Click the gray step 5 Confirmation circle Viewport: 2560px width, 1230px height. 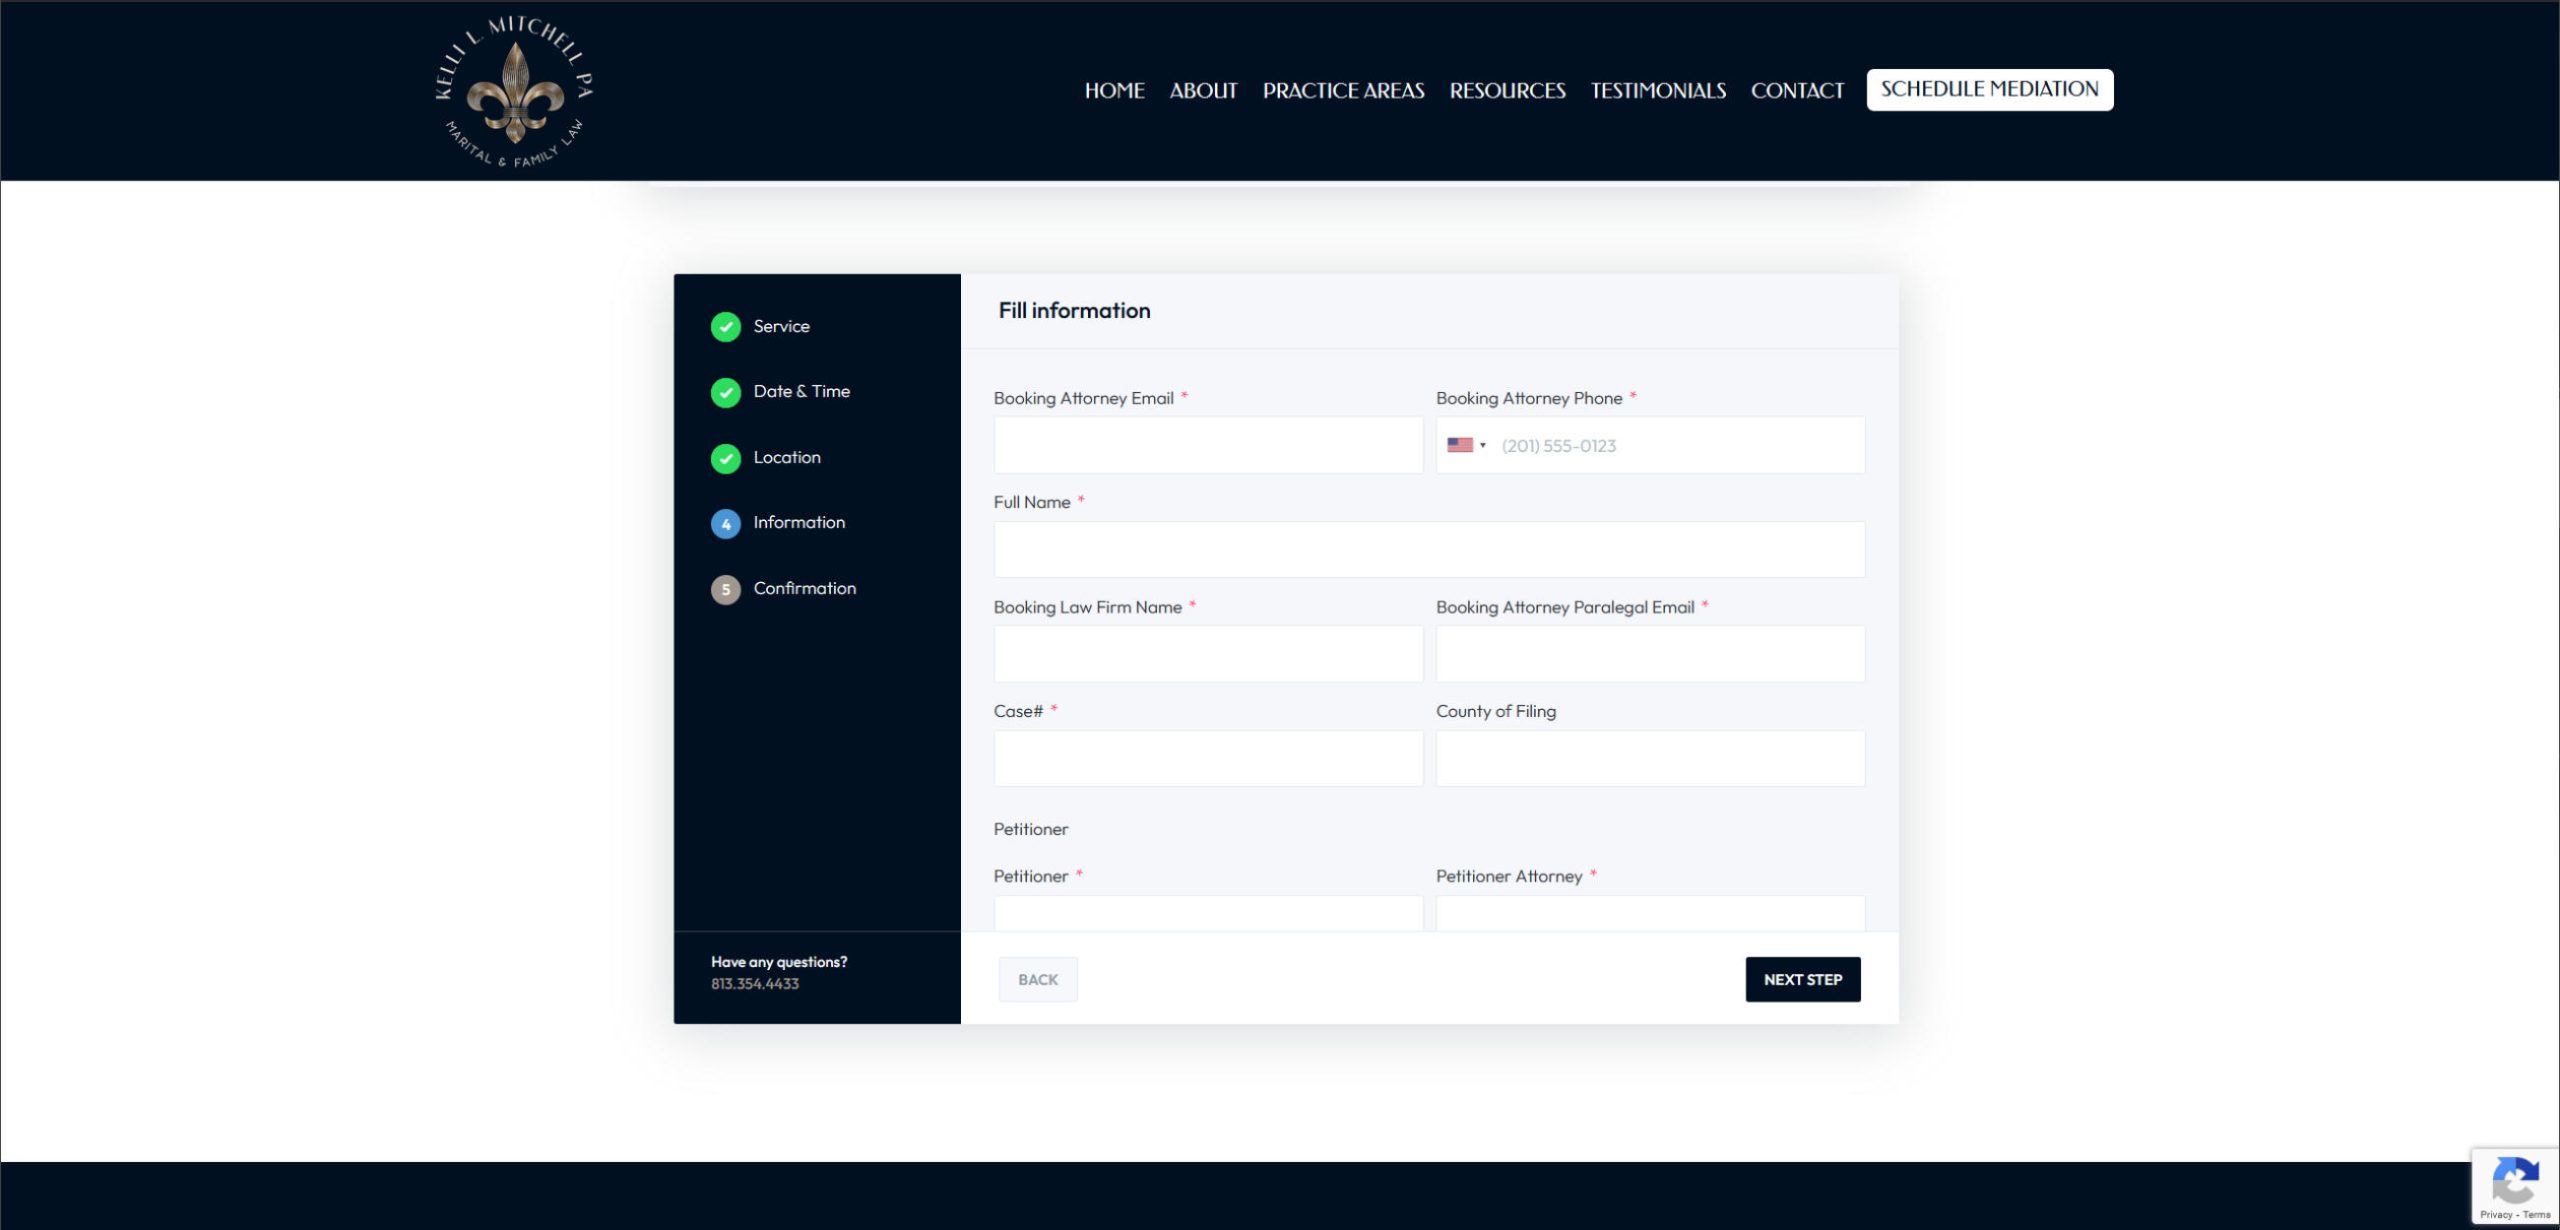point(725,589)
